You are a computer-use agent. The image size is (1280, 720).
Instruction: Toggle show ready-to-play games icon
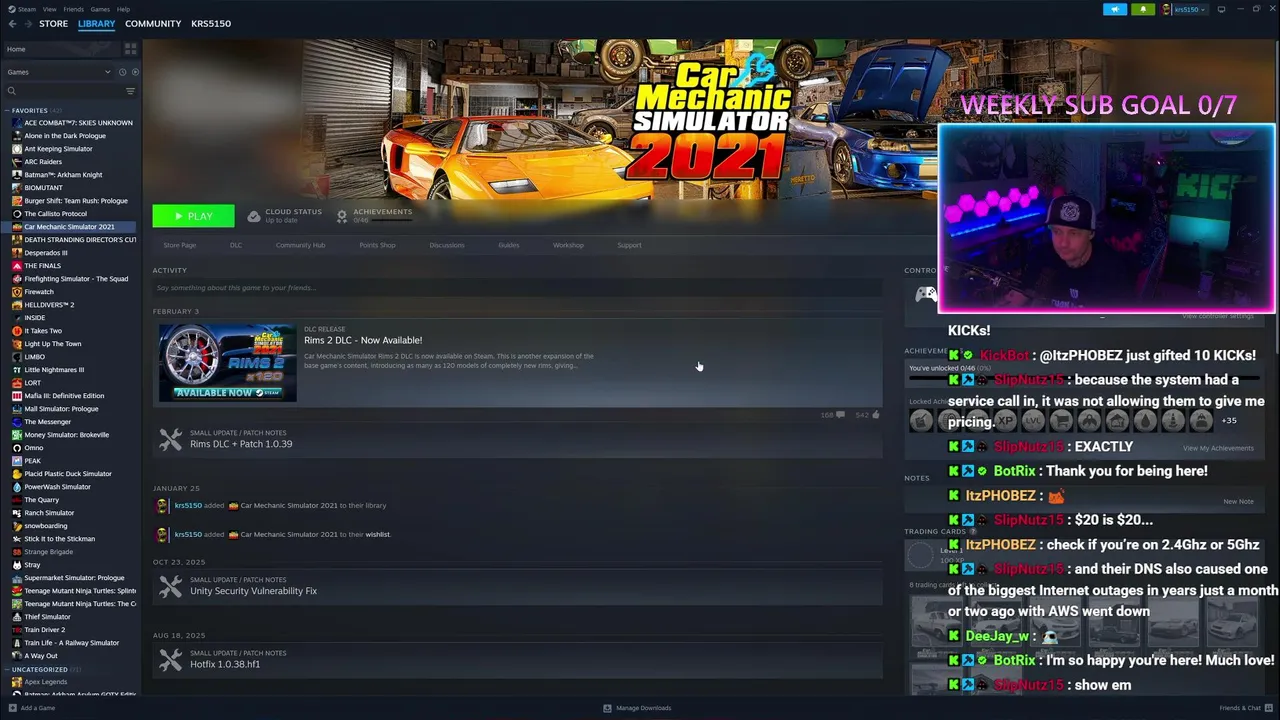(134, 72)
